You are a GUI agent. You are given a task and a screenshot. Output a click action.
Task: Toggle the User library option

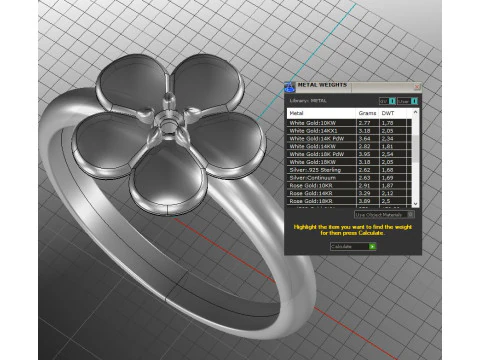[x=407, y=101]
